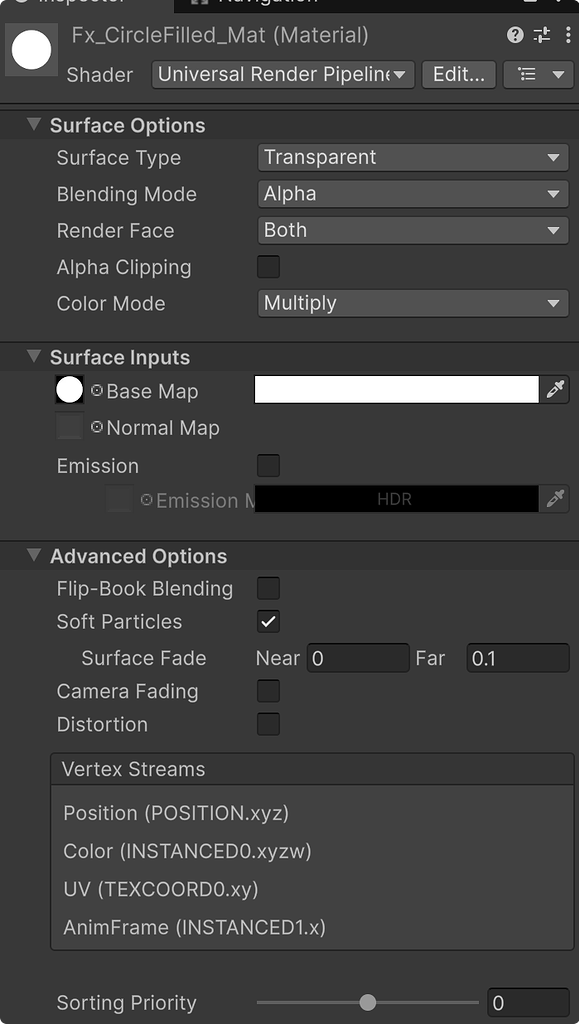Screen dimensions: 579x1024
Task: Open the Render Face dropdown
Action: coord(412,230)
